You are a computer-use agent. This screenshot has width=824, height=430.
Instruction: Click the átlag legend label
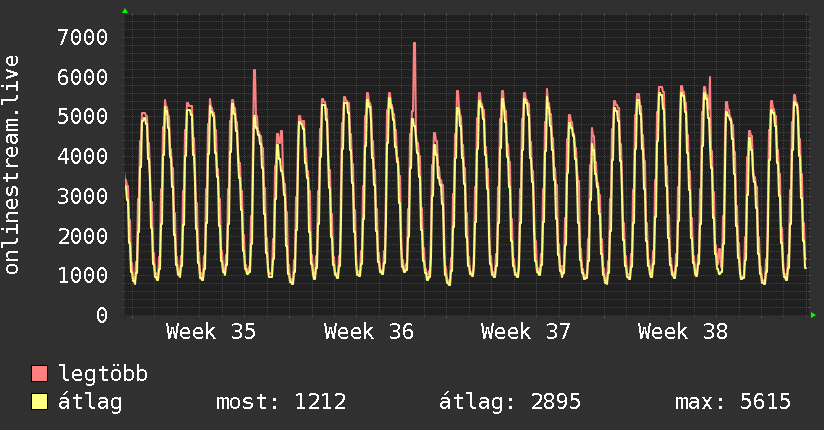point(90,403)
